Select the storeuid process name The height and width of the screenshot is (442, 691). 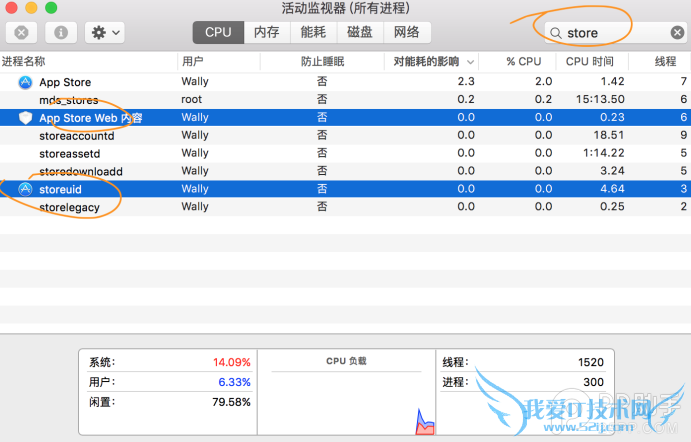pos(60,189)
